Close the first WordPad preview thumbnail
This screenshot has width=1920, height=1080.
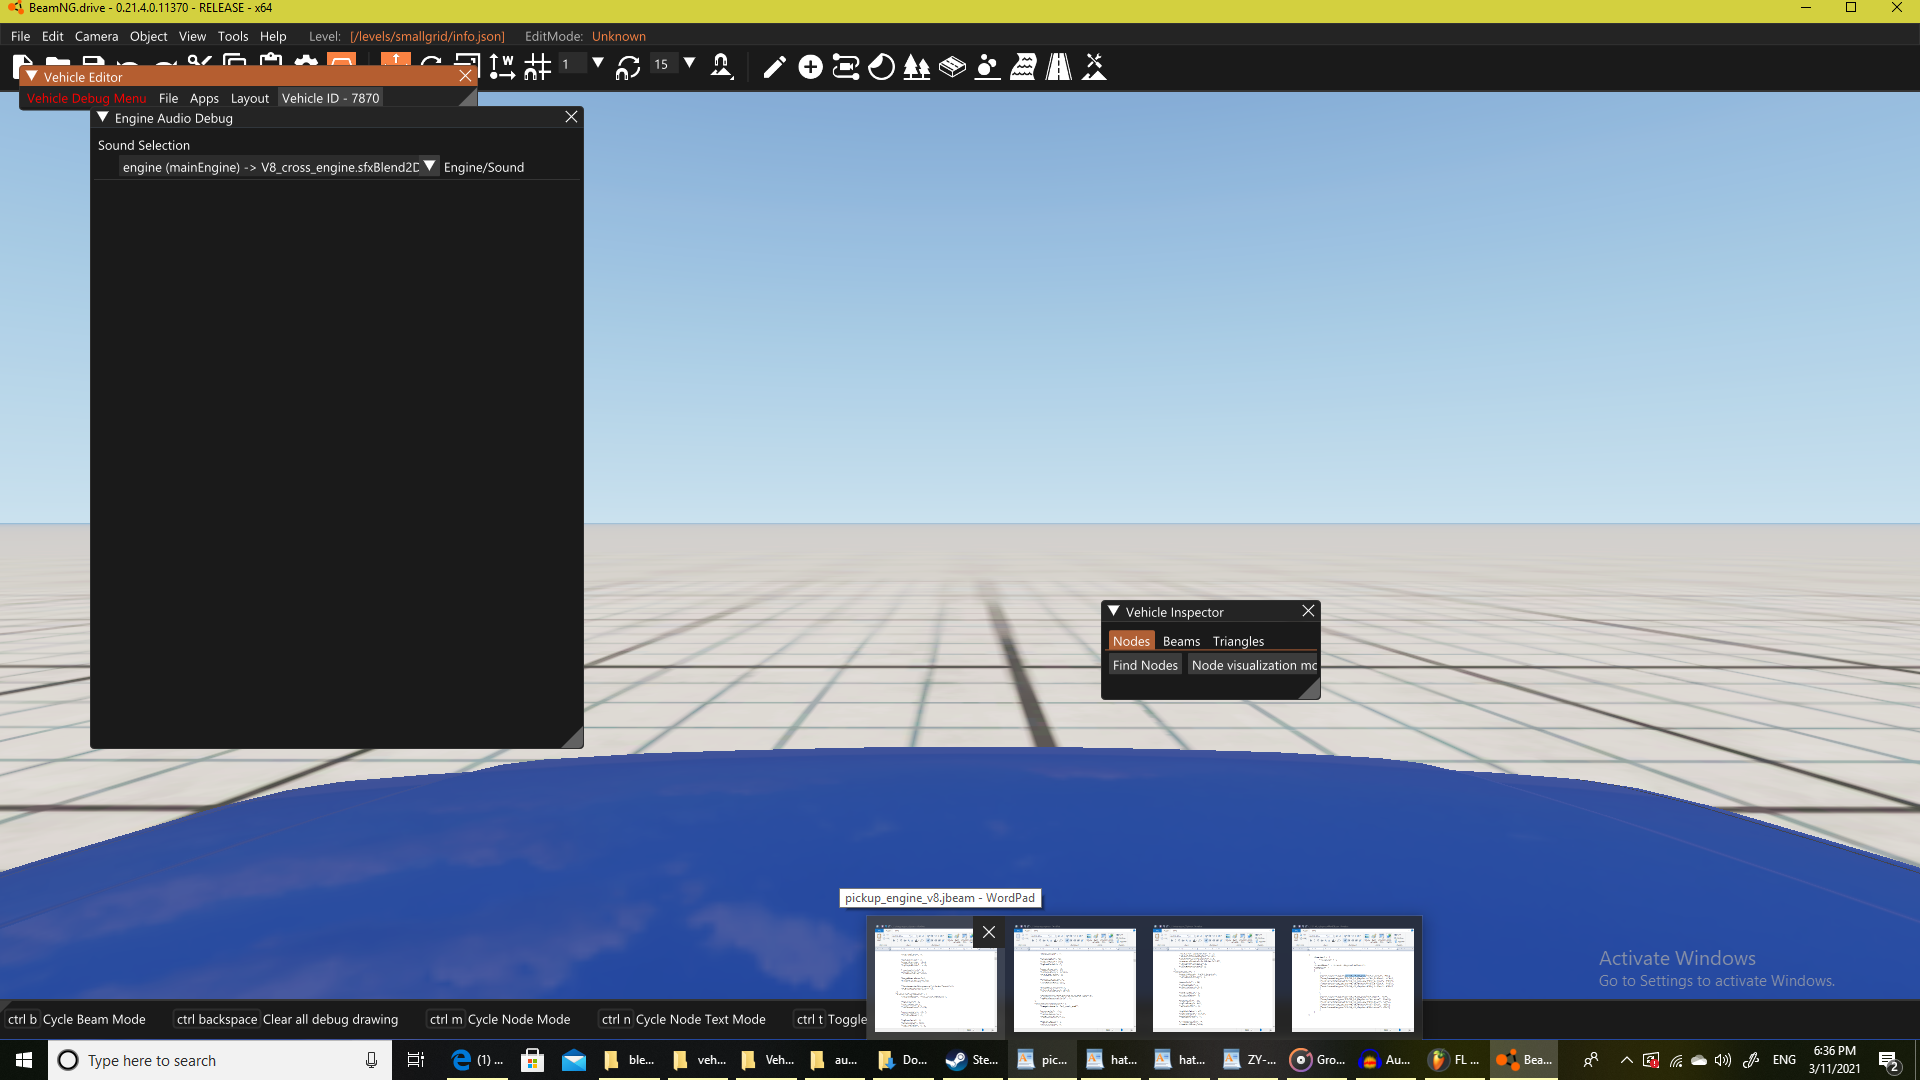[x=988, y=932]
